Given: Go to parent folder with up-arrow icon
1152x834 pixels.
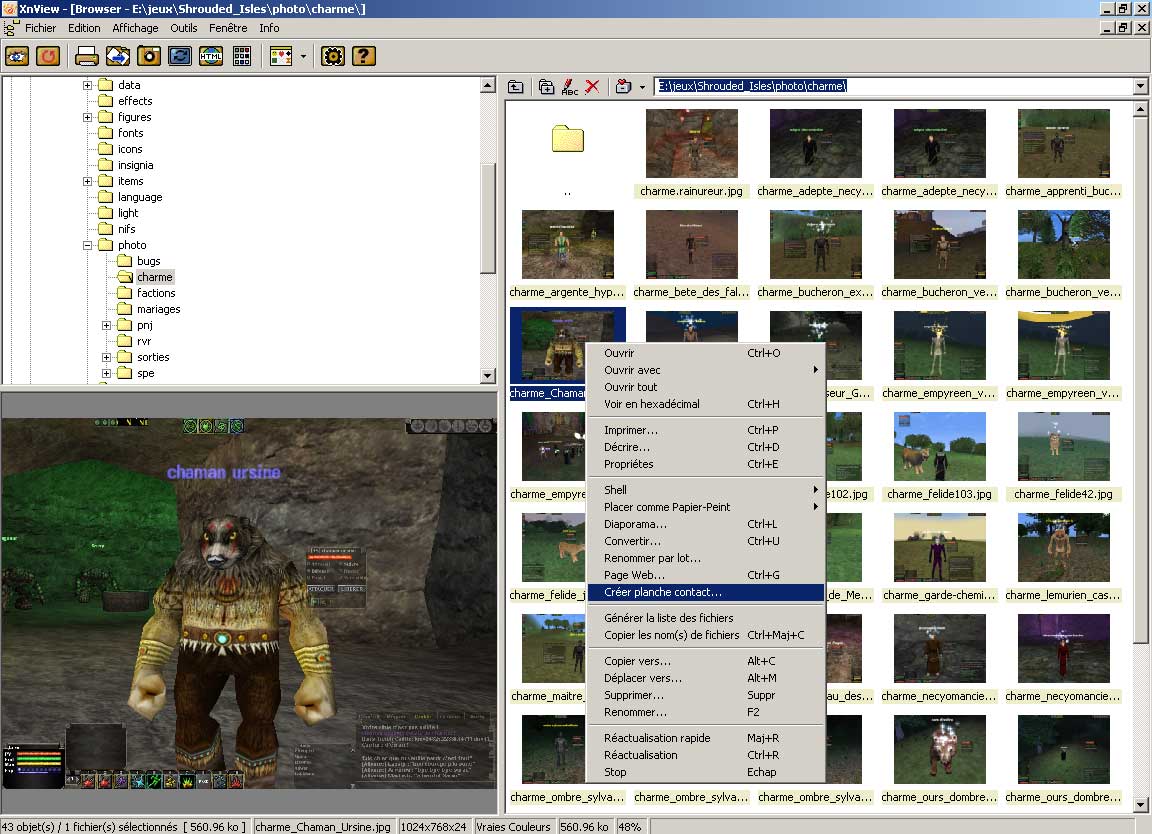Looking at the screenshot, I should pos(516,87).
